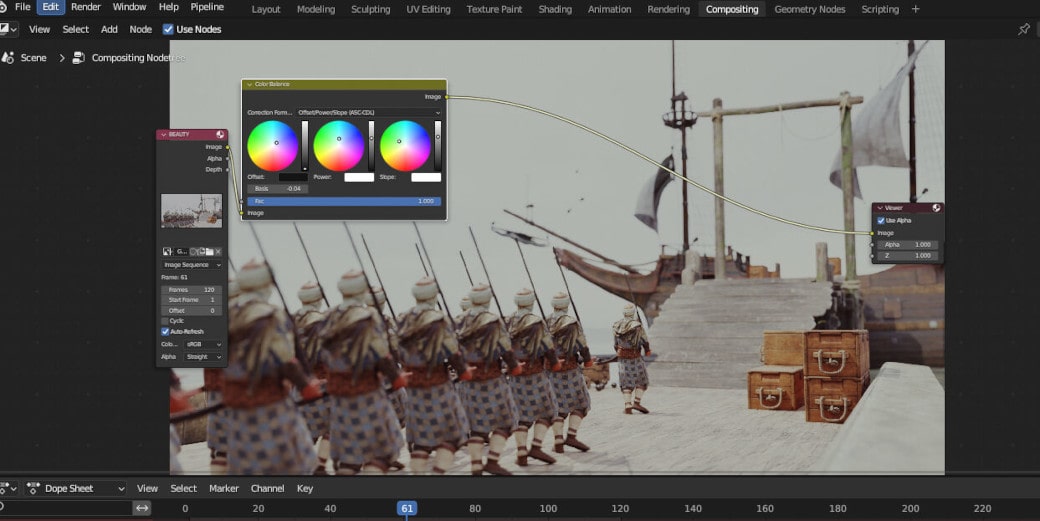
Task: Toggle the Use Alpha checkbox
Action: (x=881, y=221)
